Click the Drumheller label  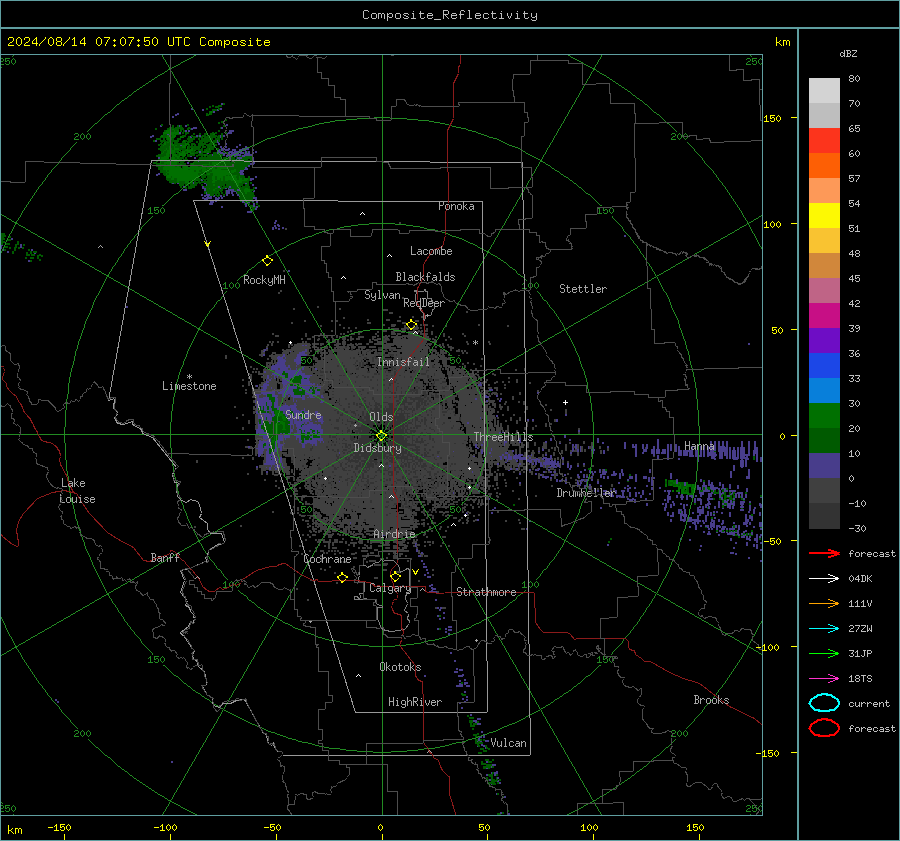point(586,493)
